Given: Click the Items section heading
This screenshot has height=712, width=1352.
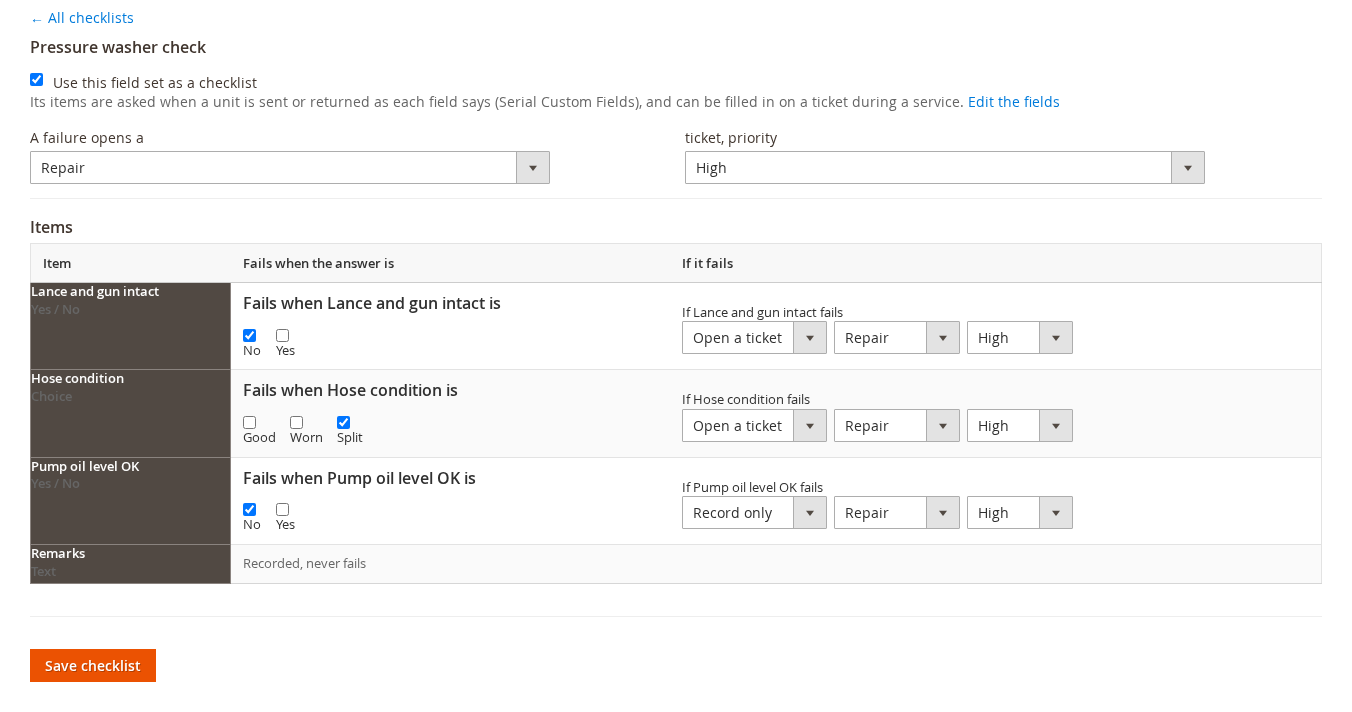Looking at the screenshot, I should (x=52, y=227).
